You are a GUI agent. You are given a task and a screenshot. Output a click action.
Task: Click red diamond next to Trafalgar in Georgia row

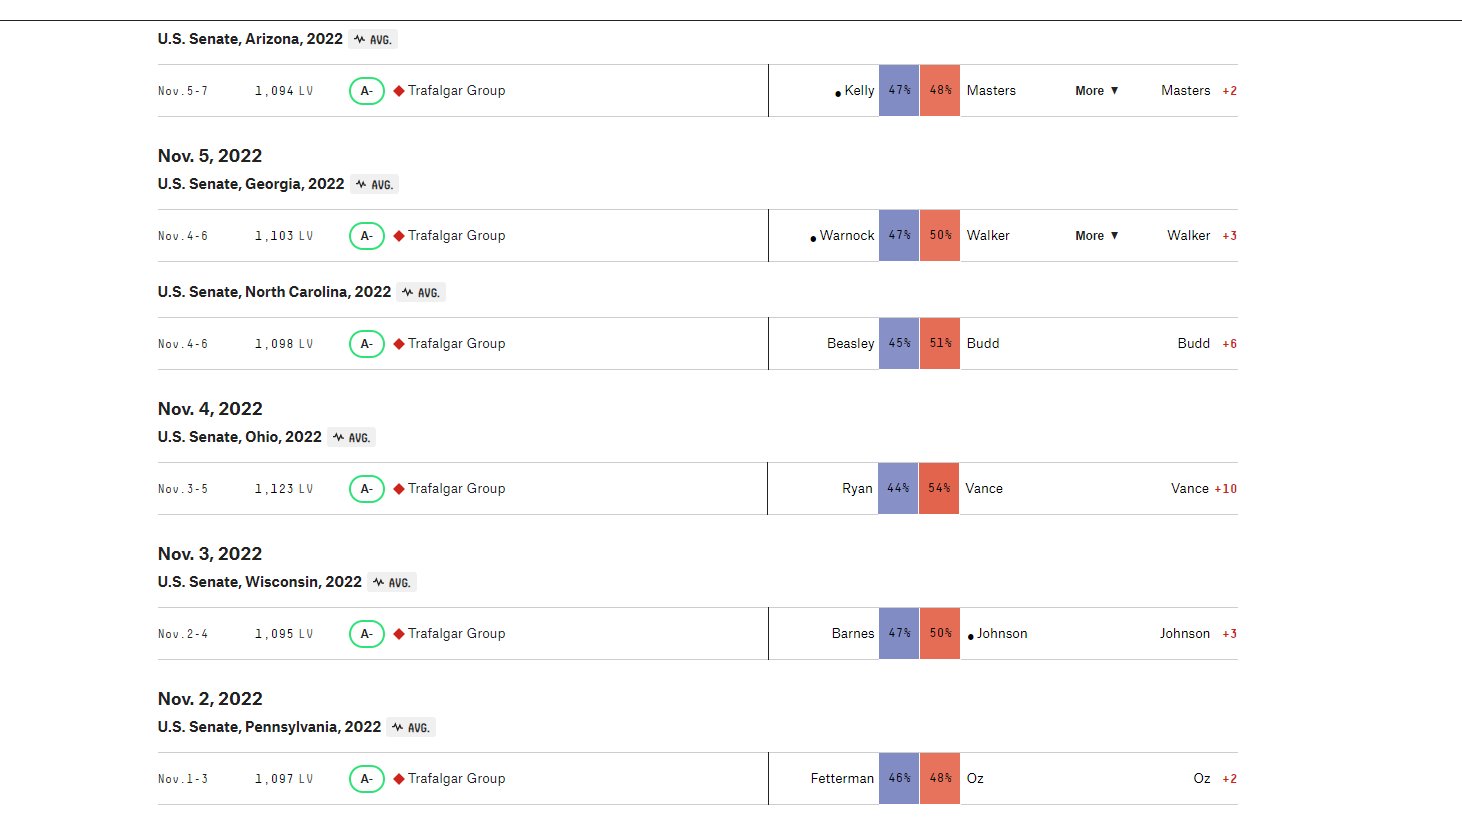coord(399,236)
